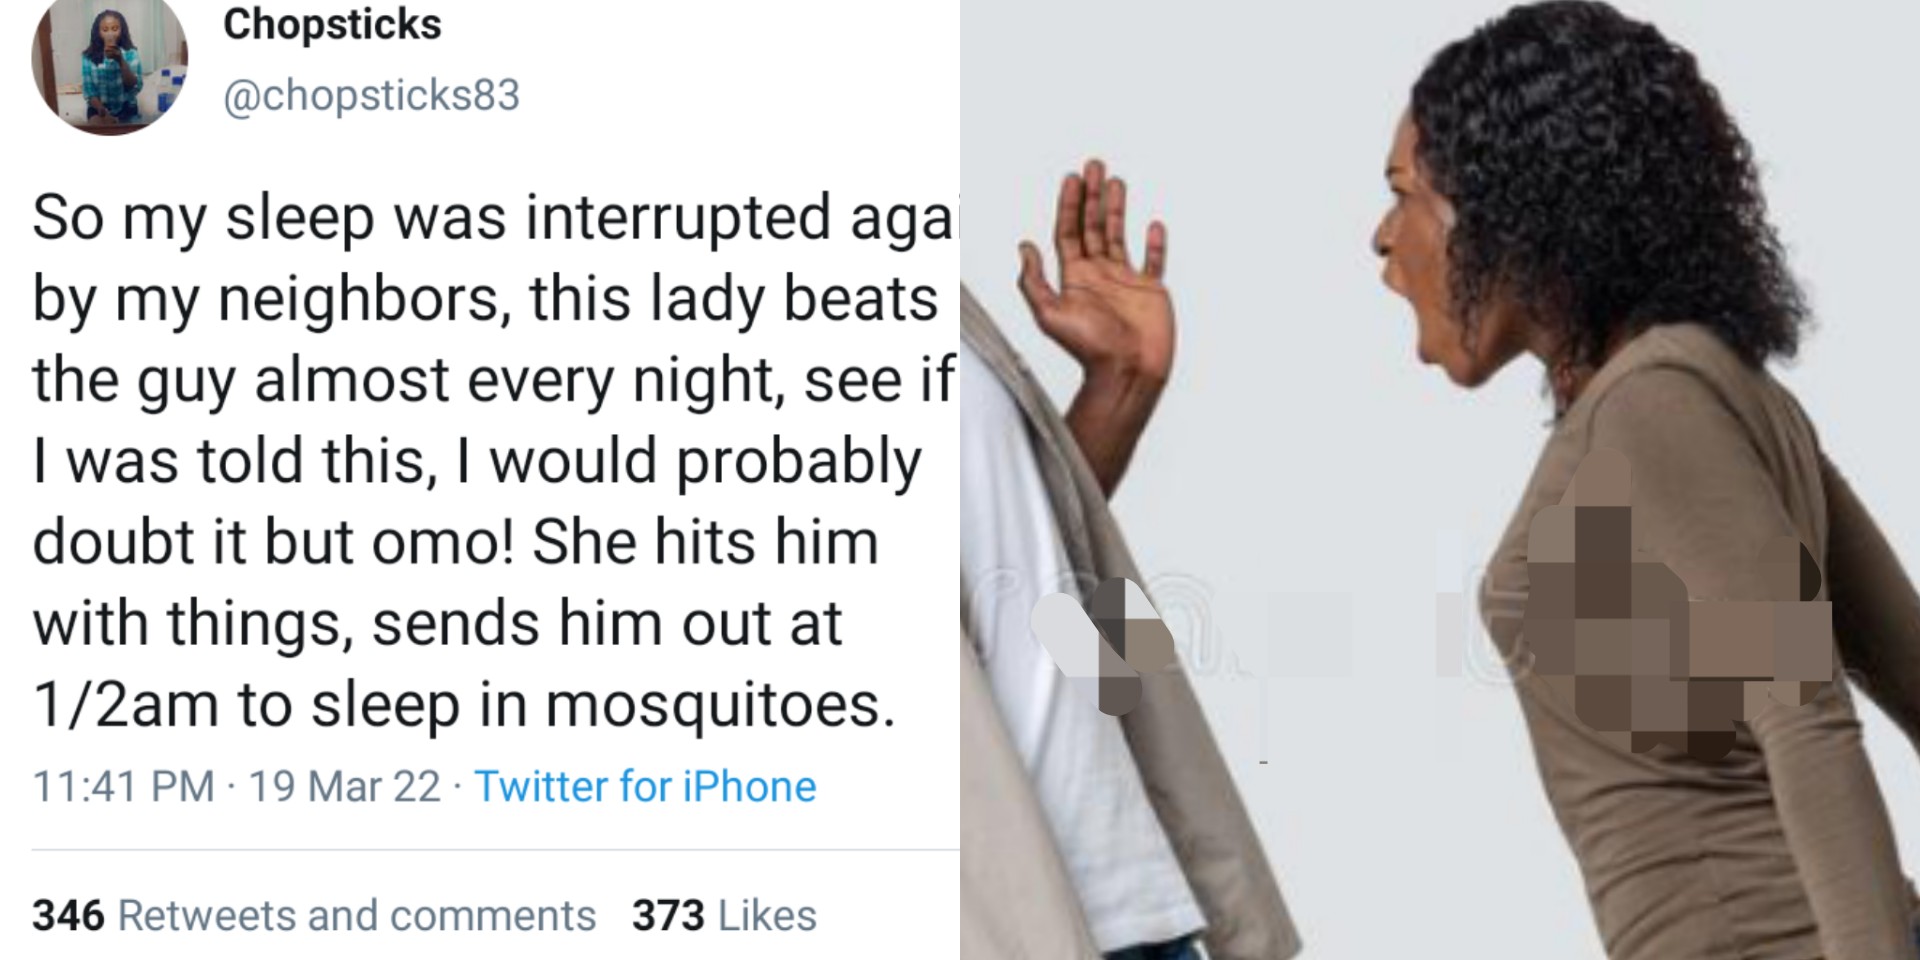This screenshot has height=960, width=1920.
Task: Click the 11:41 PM timestamp
Action: click(123, 786)
